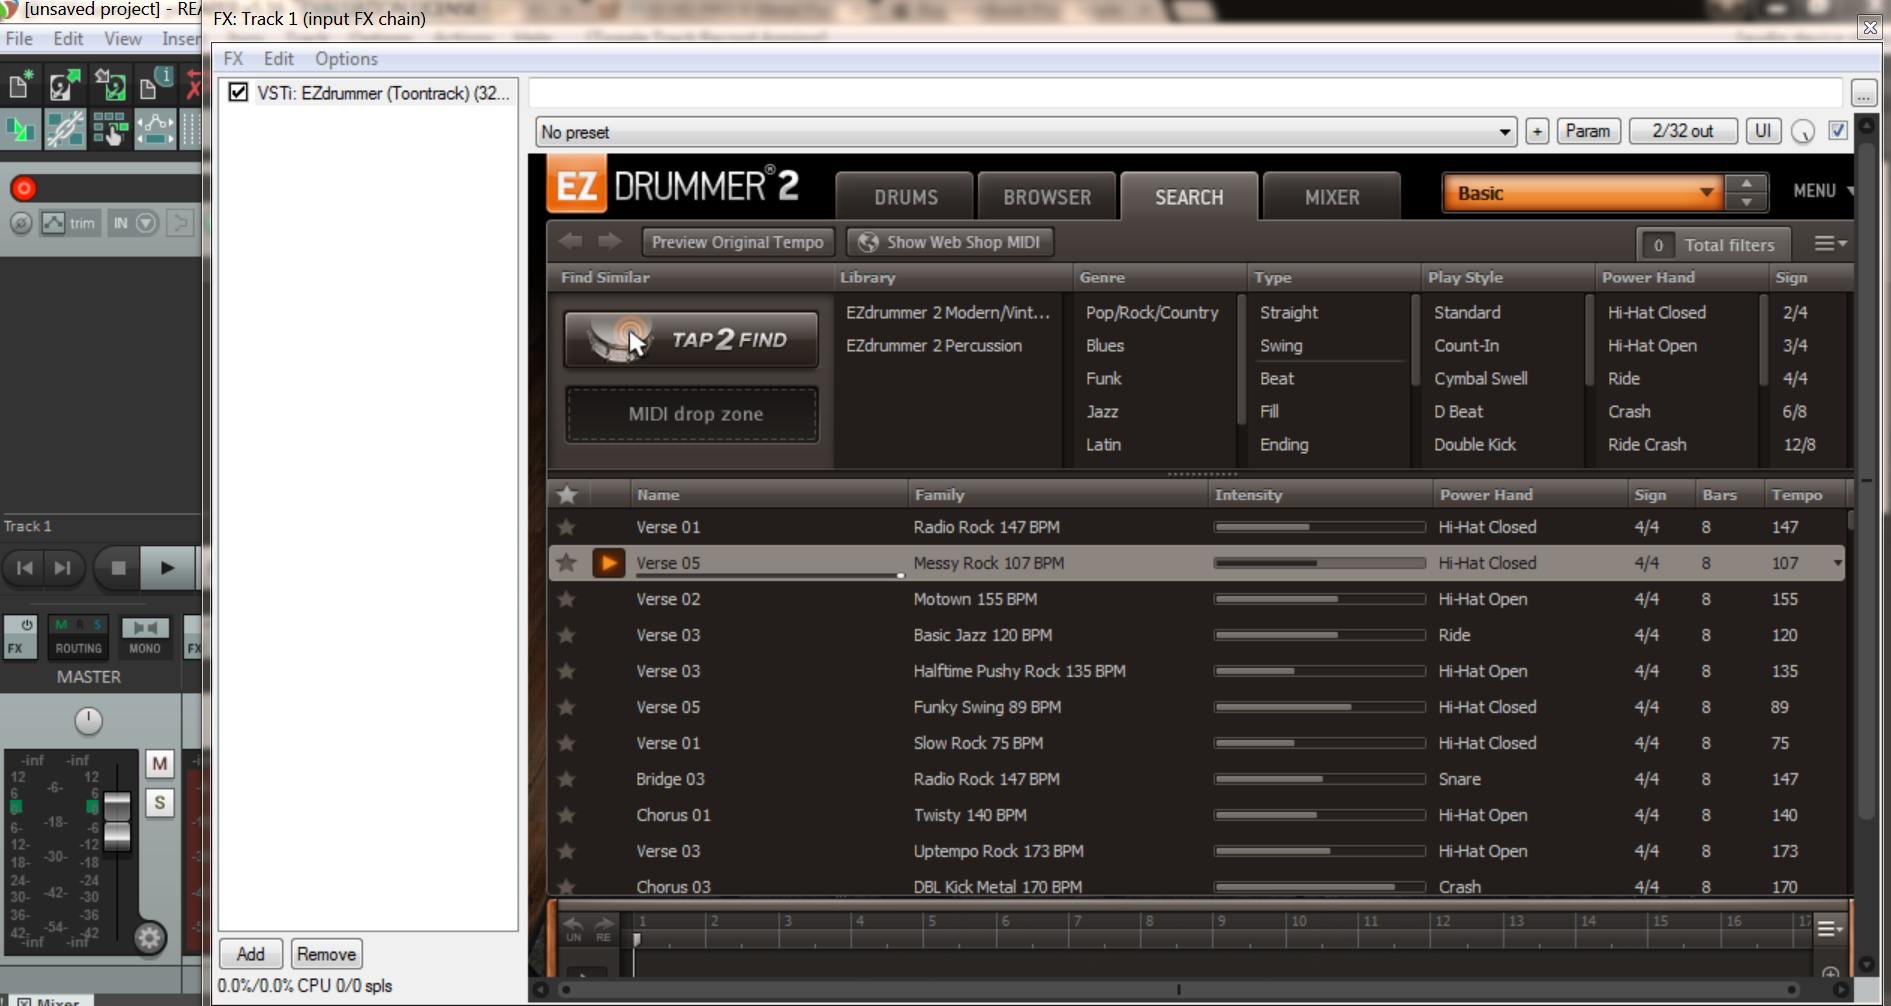Favorite Verse 01 Radio Rock with star

coord(567,527)
